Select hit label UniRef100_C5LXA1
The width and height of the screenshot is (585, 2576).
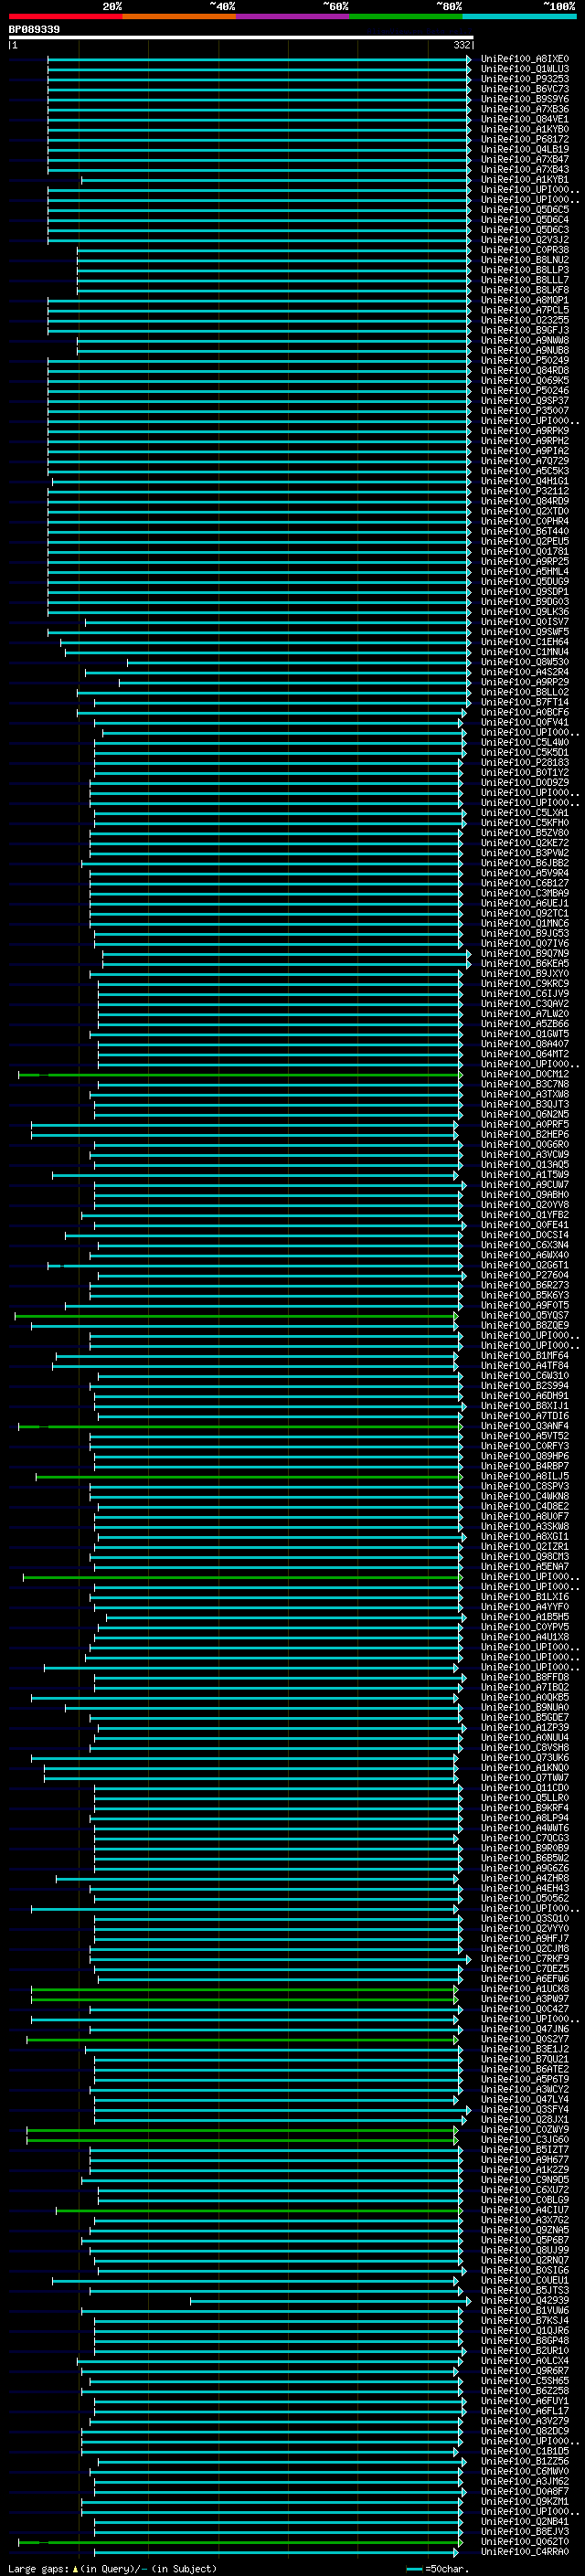point(525,813)
